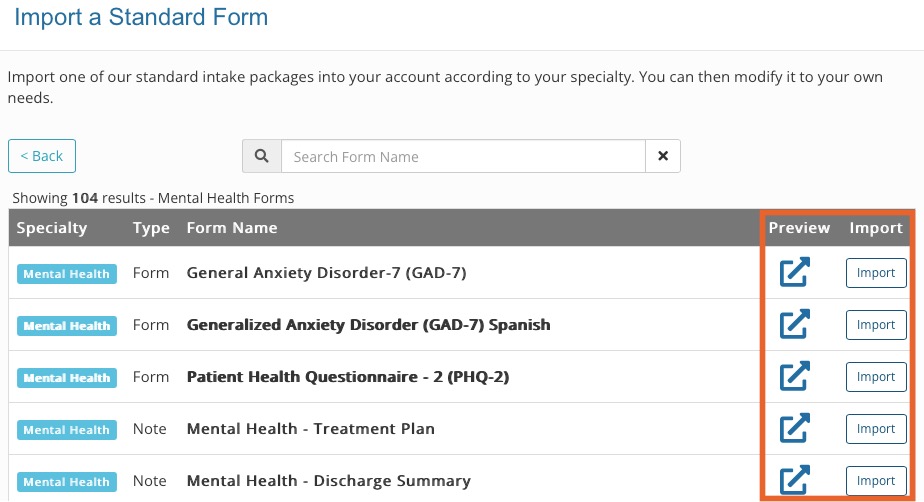Image resolution: width=924 pixels, height=502 pixels.
Task: Import the GAD-7 Spanish form
Action: 876,325
